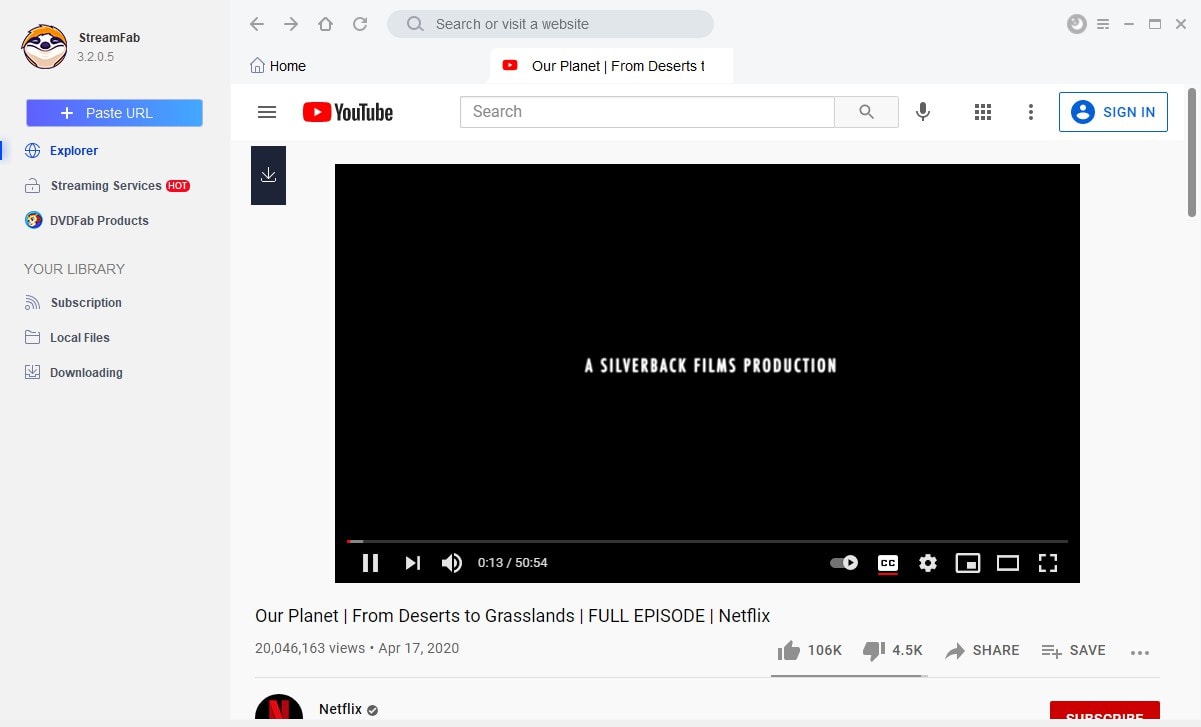Open more actions ellipsis below video
Viewport: 1201px width, 727px height.
pyautogui.click(x=1140, y=652)
